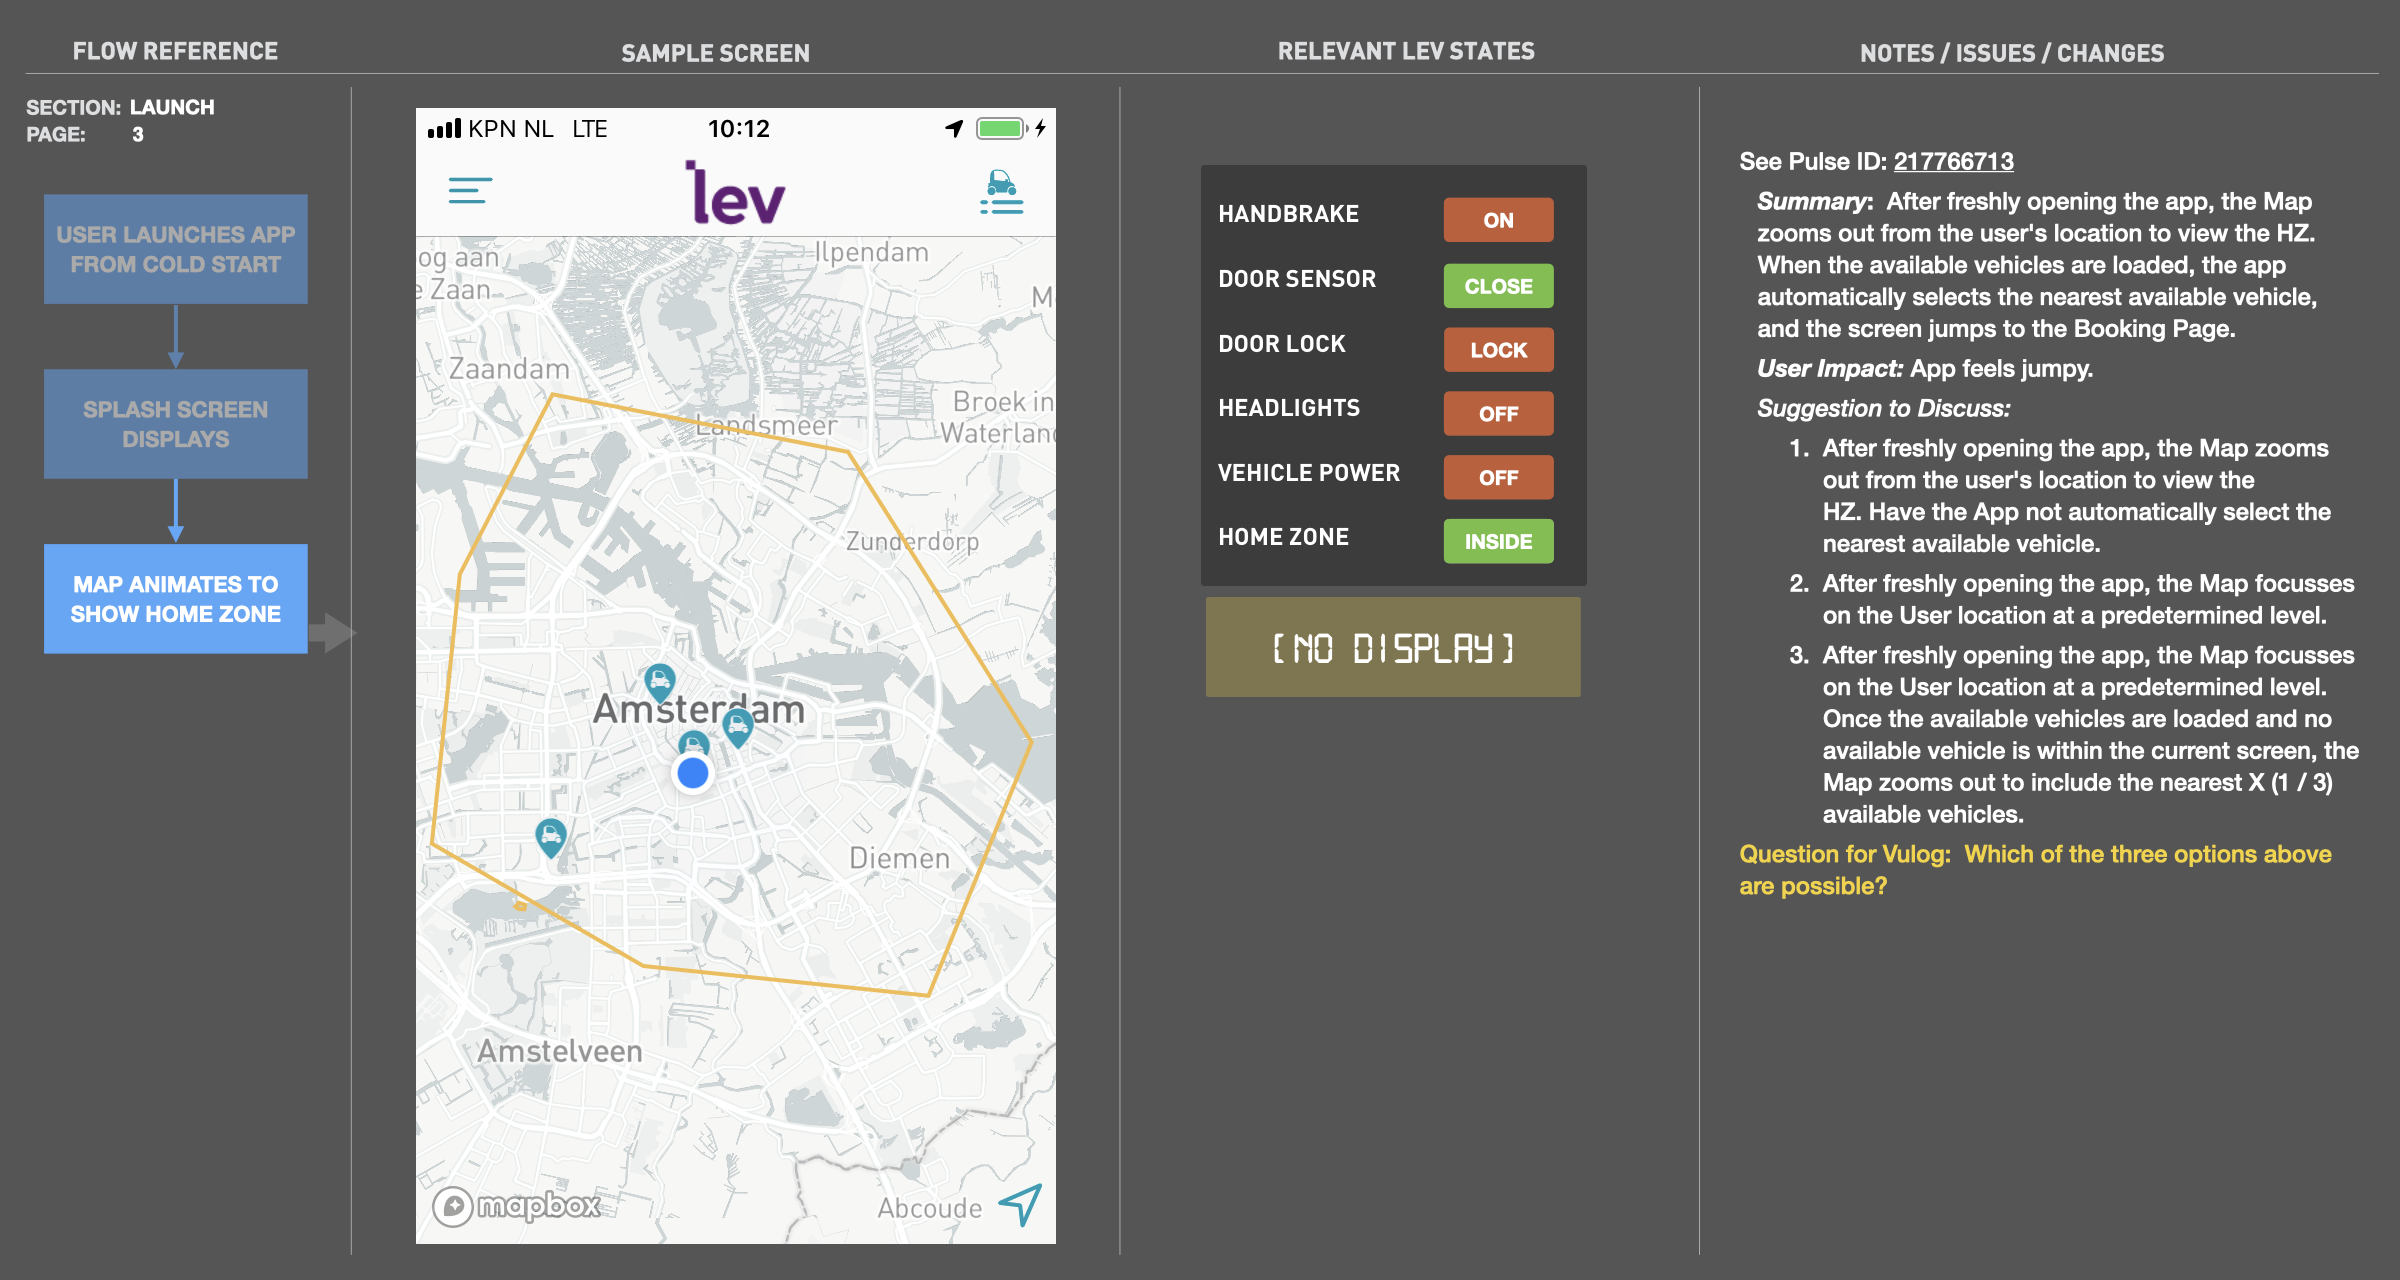The height and width of the screenshot is (1280, 2400).
Task: Toggle the Home Zone INSIDE state
Action: pyautogui.click(x=1497, y=542)
